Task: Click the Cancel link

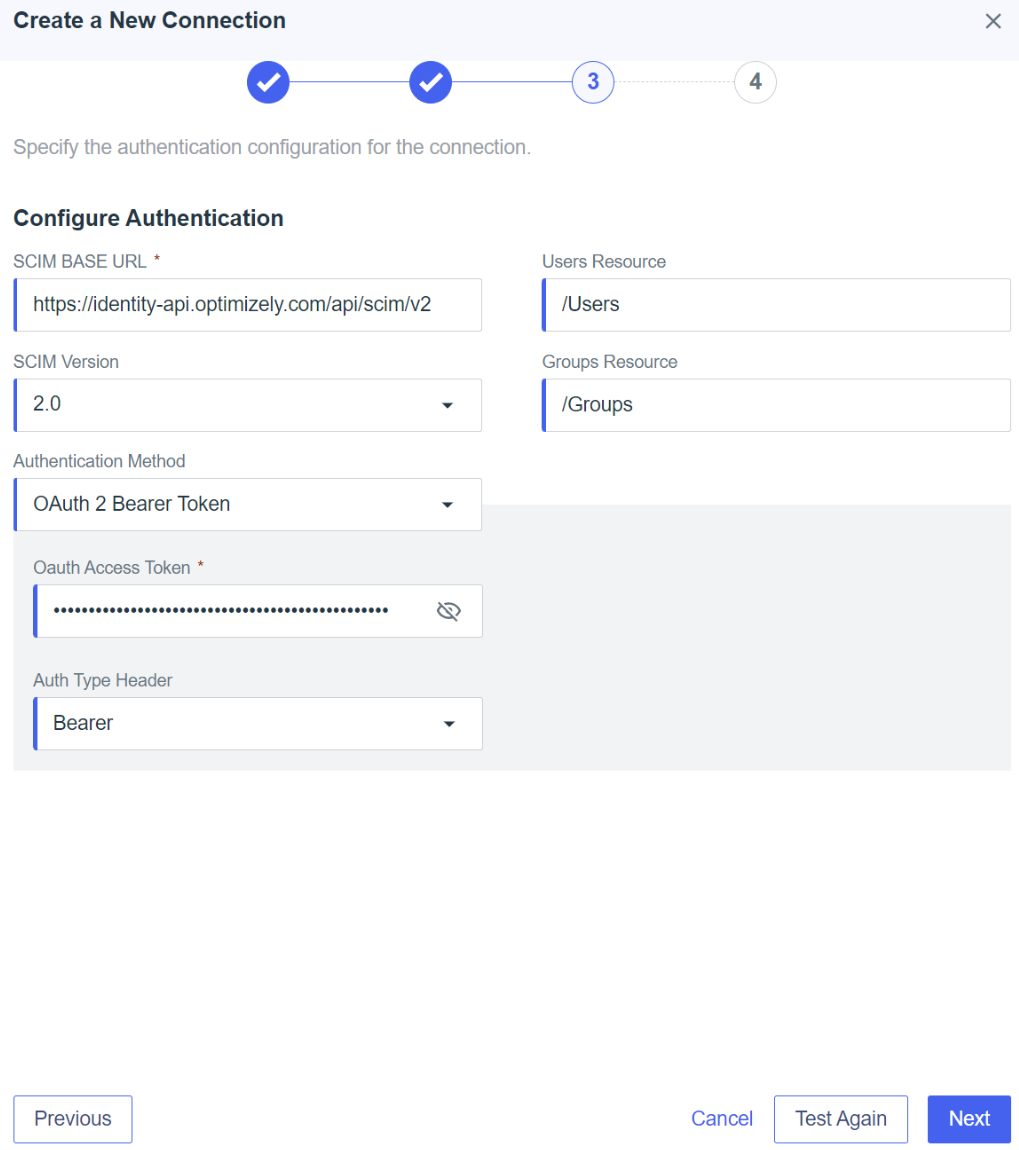Action: 722,1118
